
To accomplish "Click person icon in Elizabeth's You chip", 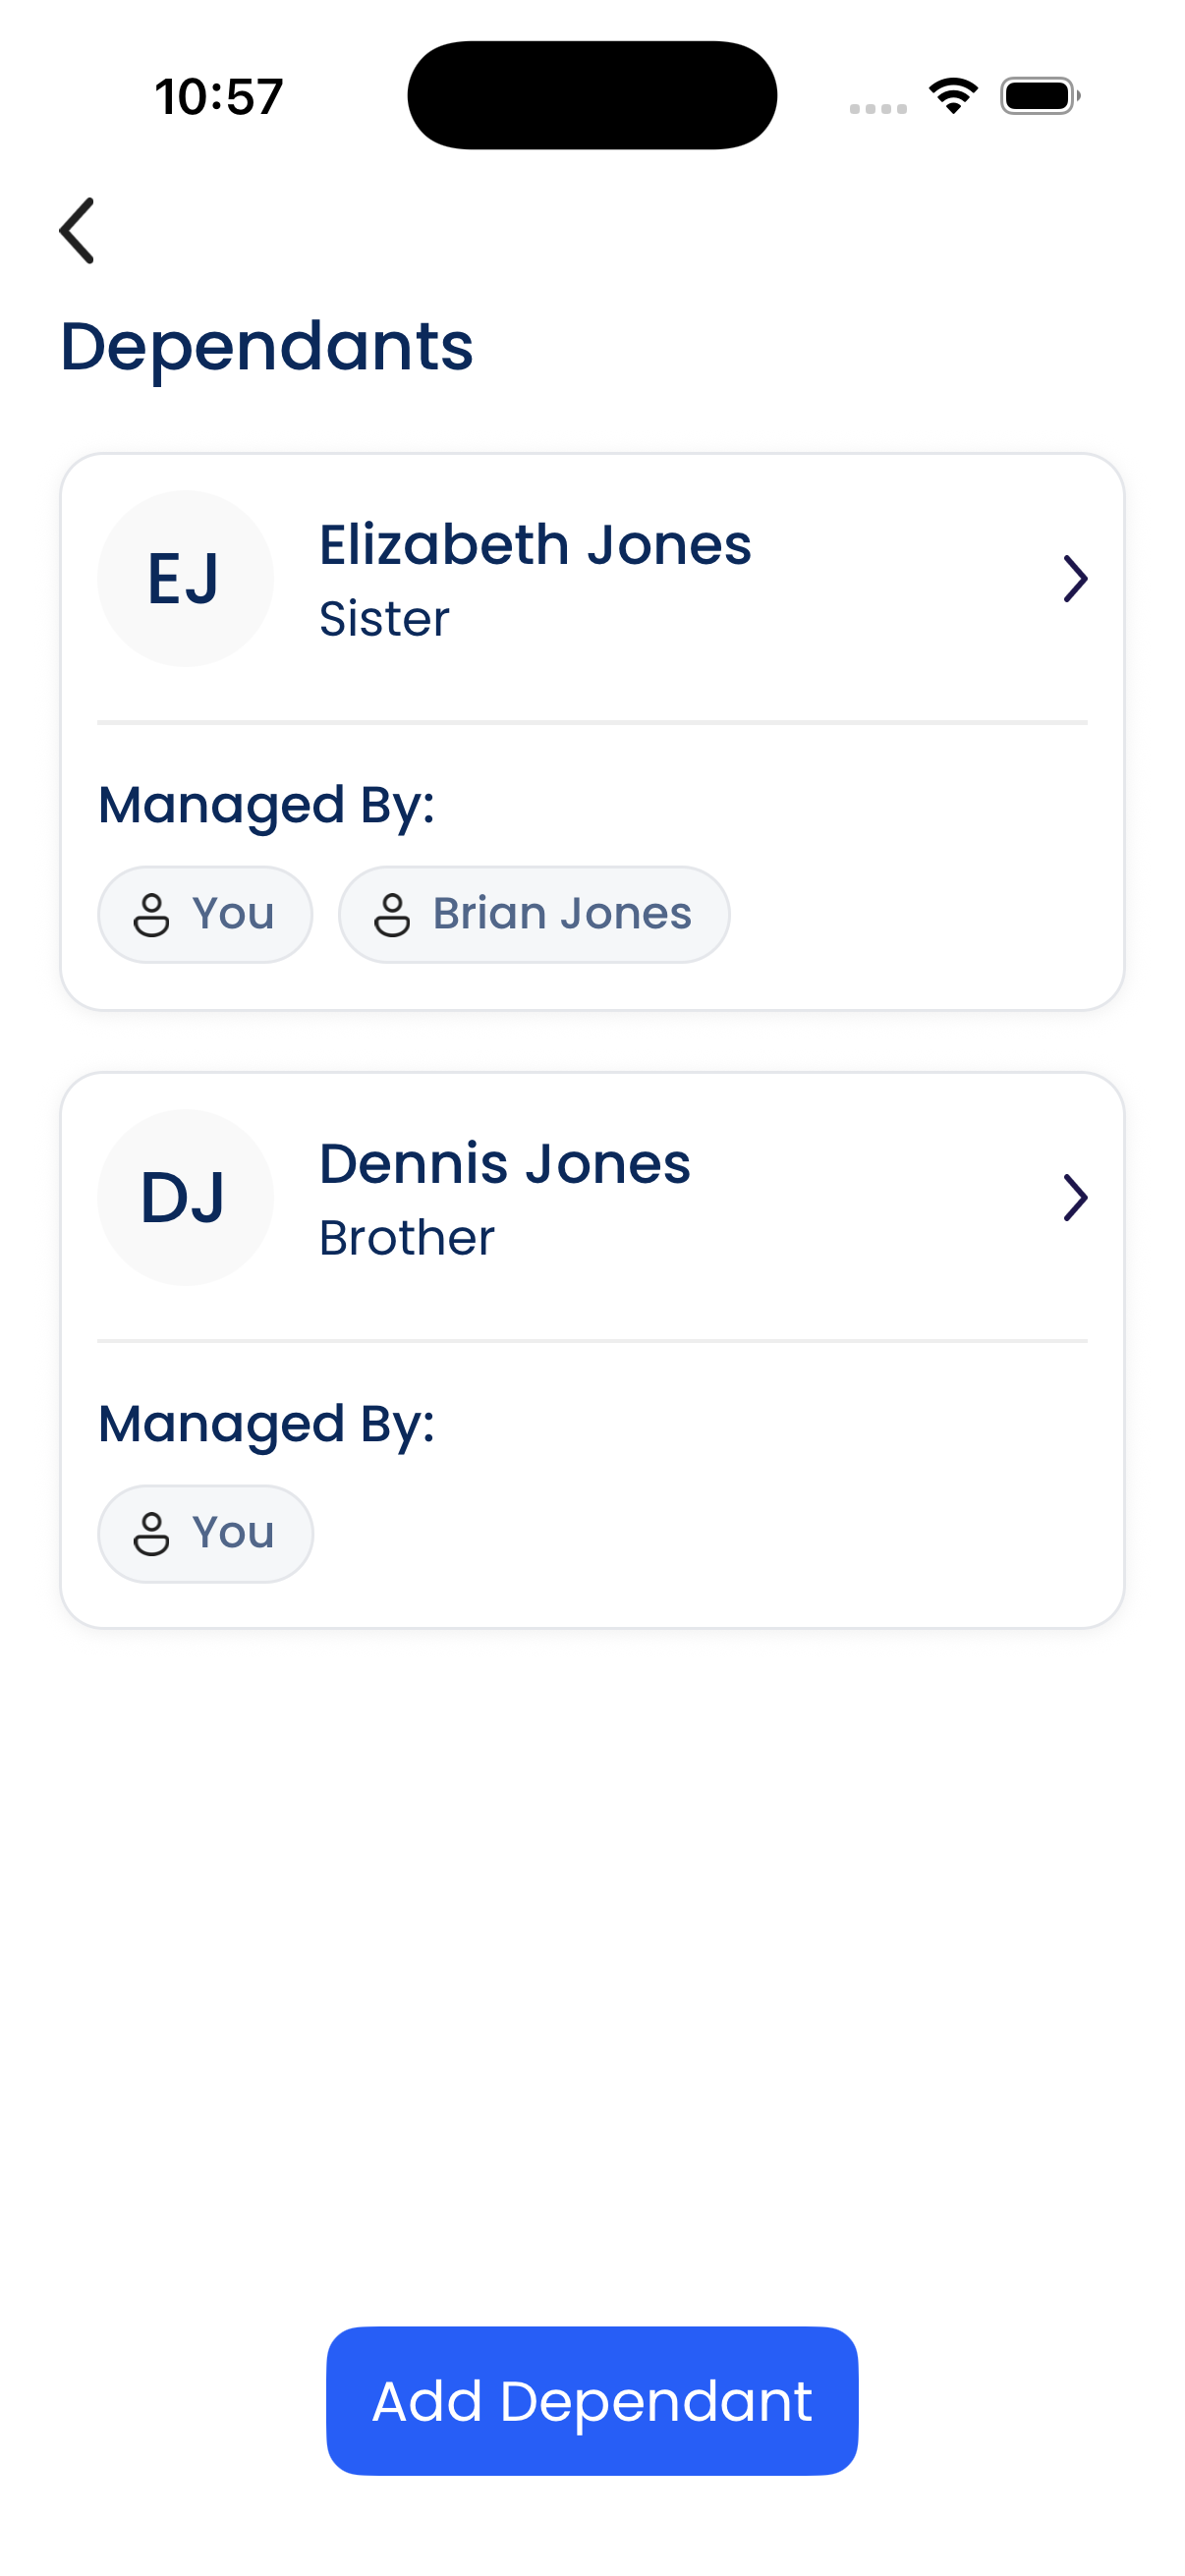I will (x=151, y=915).
